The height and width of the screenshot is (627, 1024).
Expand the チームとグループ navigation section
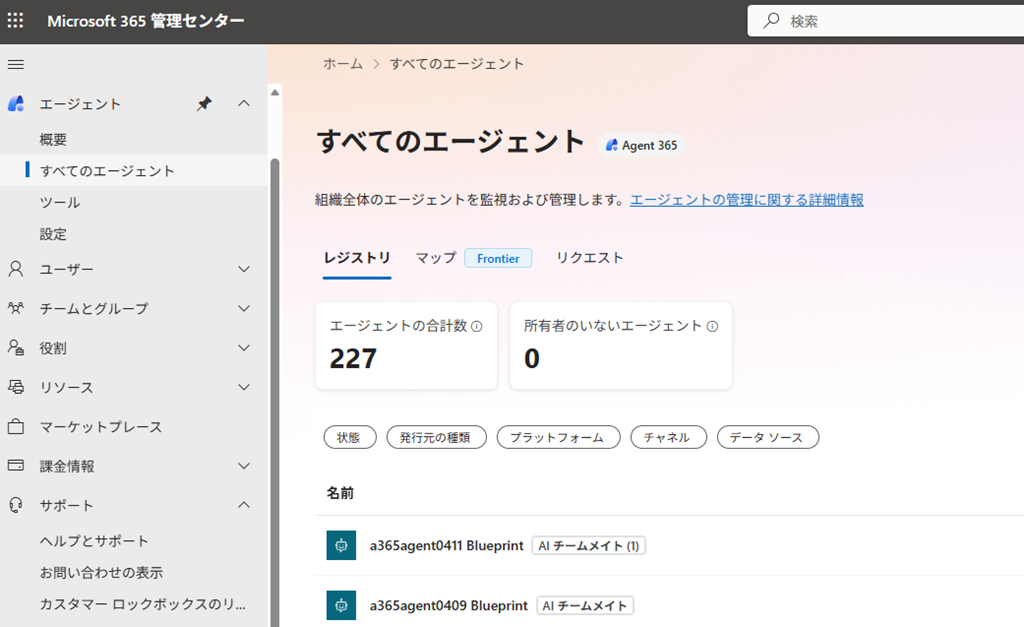click(x=244, y=308)
